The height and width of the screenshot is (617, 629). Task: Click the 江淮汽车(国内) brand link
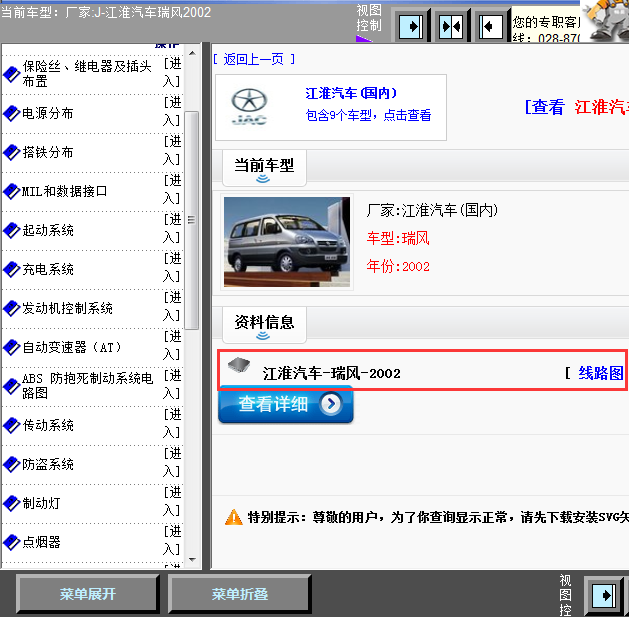(x=351, y=93)
